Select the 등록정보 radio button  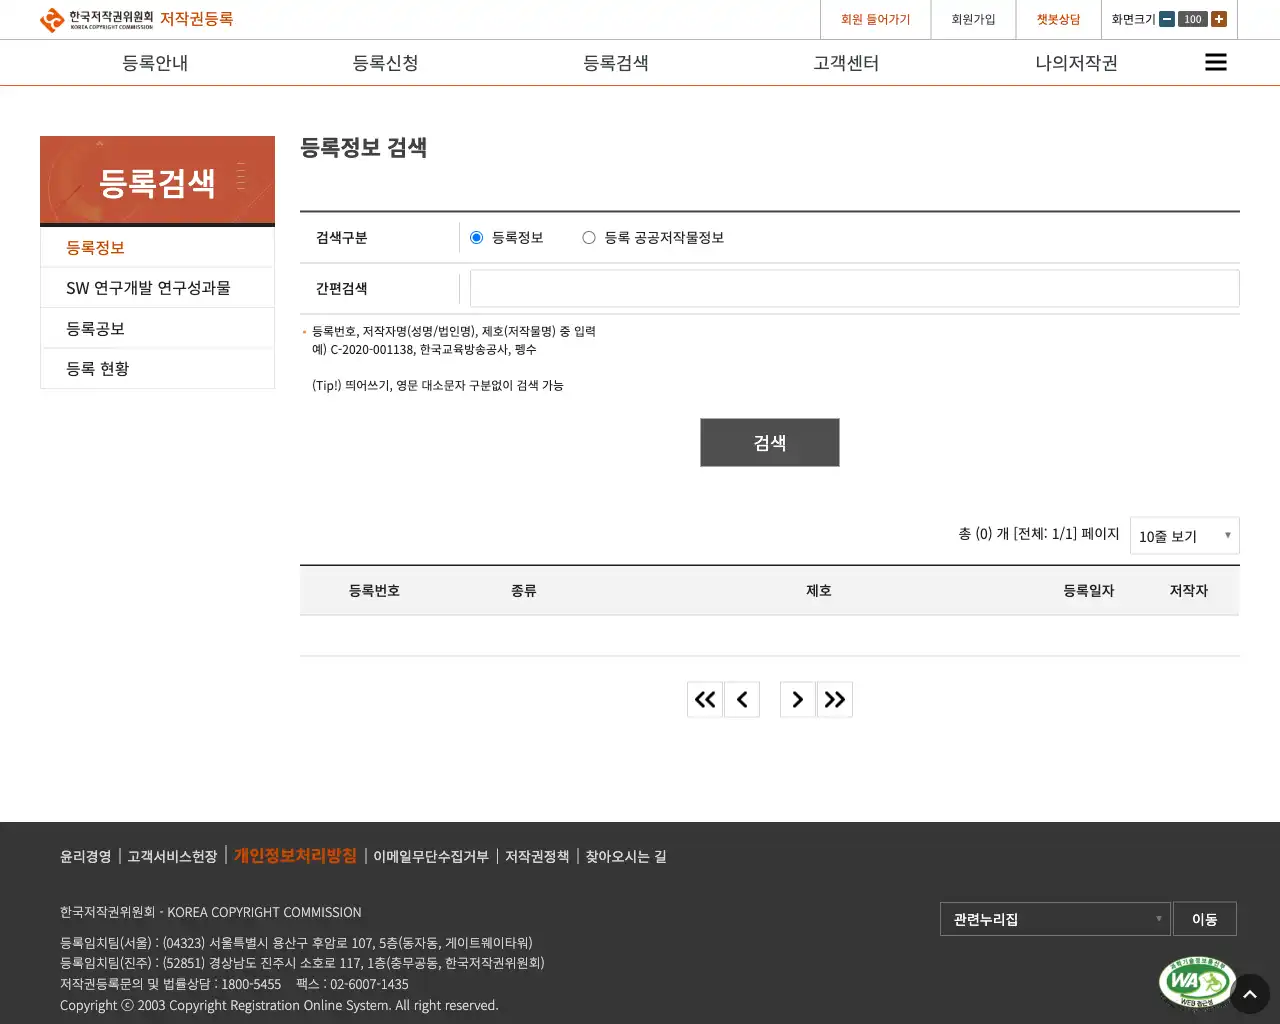coord(476,237)
